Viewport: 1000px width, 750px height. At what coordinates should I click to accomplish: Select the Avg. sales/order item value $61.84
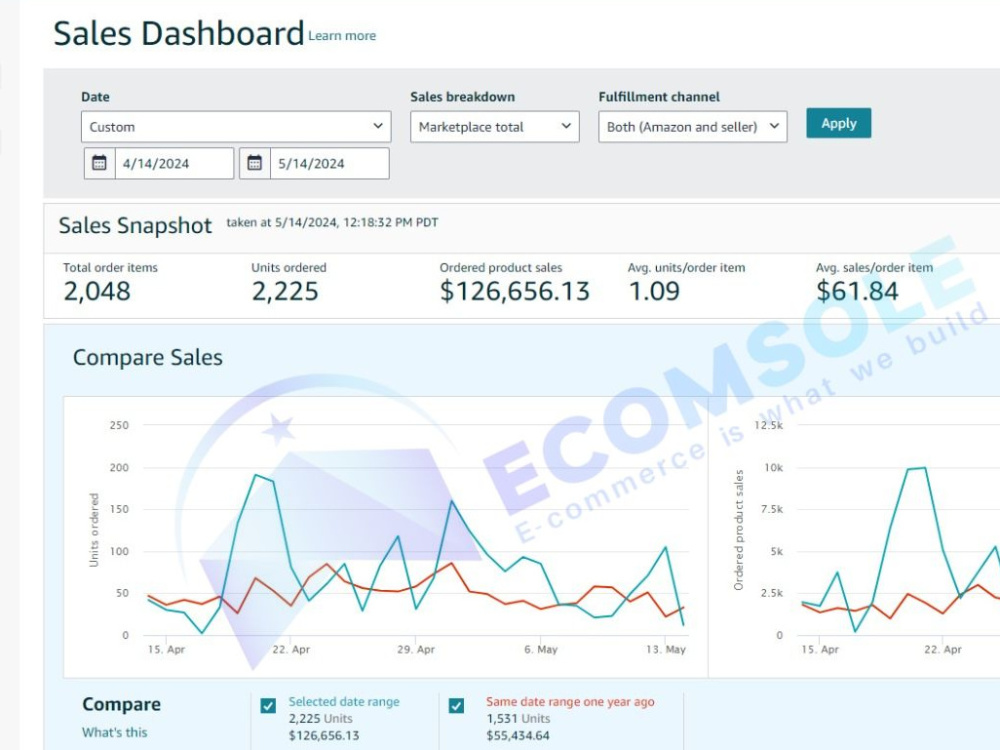pyautogui.click(x=857, y=291)
